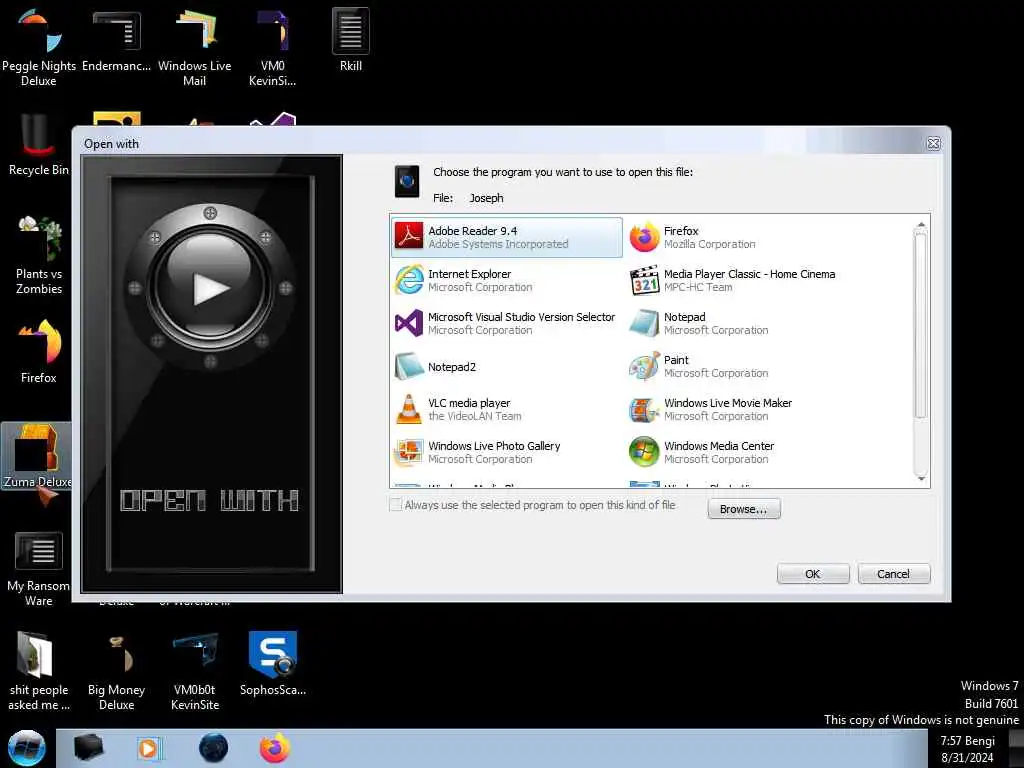1024x768 pixels.
Task: Select the Big Money Deluxe desktop icon
Action: click(x=116, y=673)
